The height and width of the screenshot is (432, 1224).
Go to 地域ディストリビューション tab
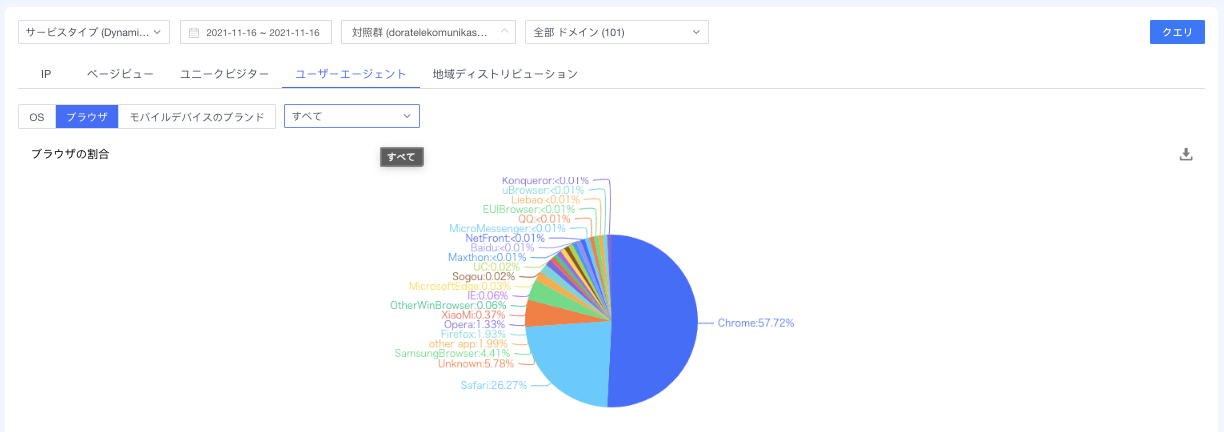505,74
